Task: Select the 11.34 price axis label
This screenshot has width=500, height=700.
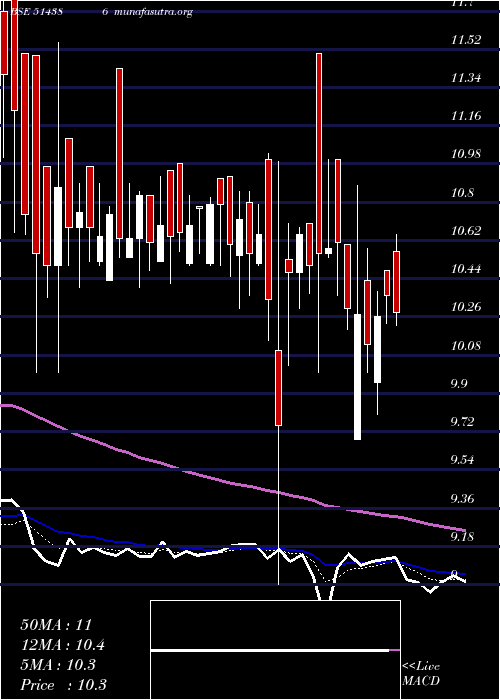Action: coord(467,78)
